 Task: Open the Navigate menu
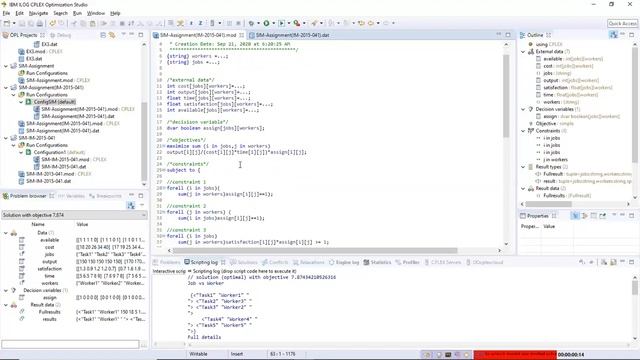[x=38, y=13]
